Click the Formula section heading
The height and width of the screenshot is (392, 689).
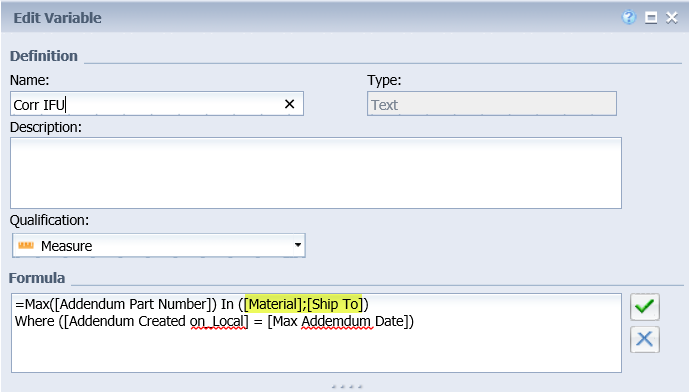click(37, 278)
